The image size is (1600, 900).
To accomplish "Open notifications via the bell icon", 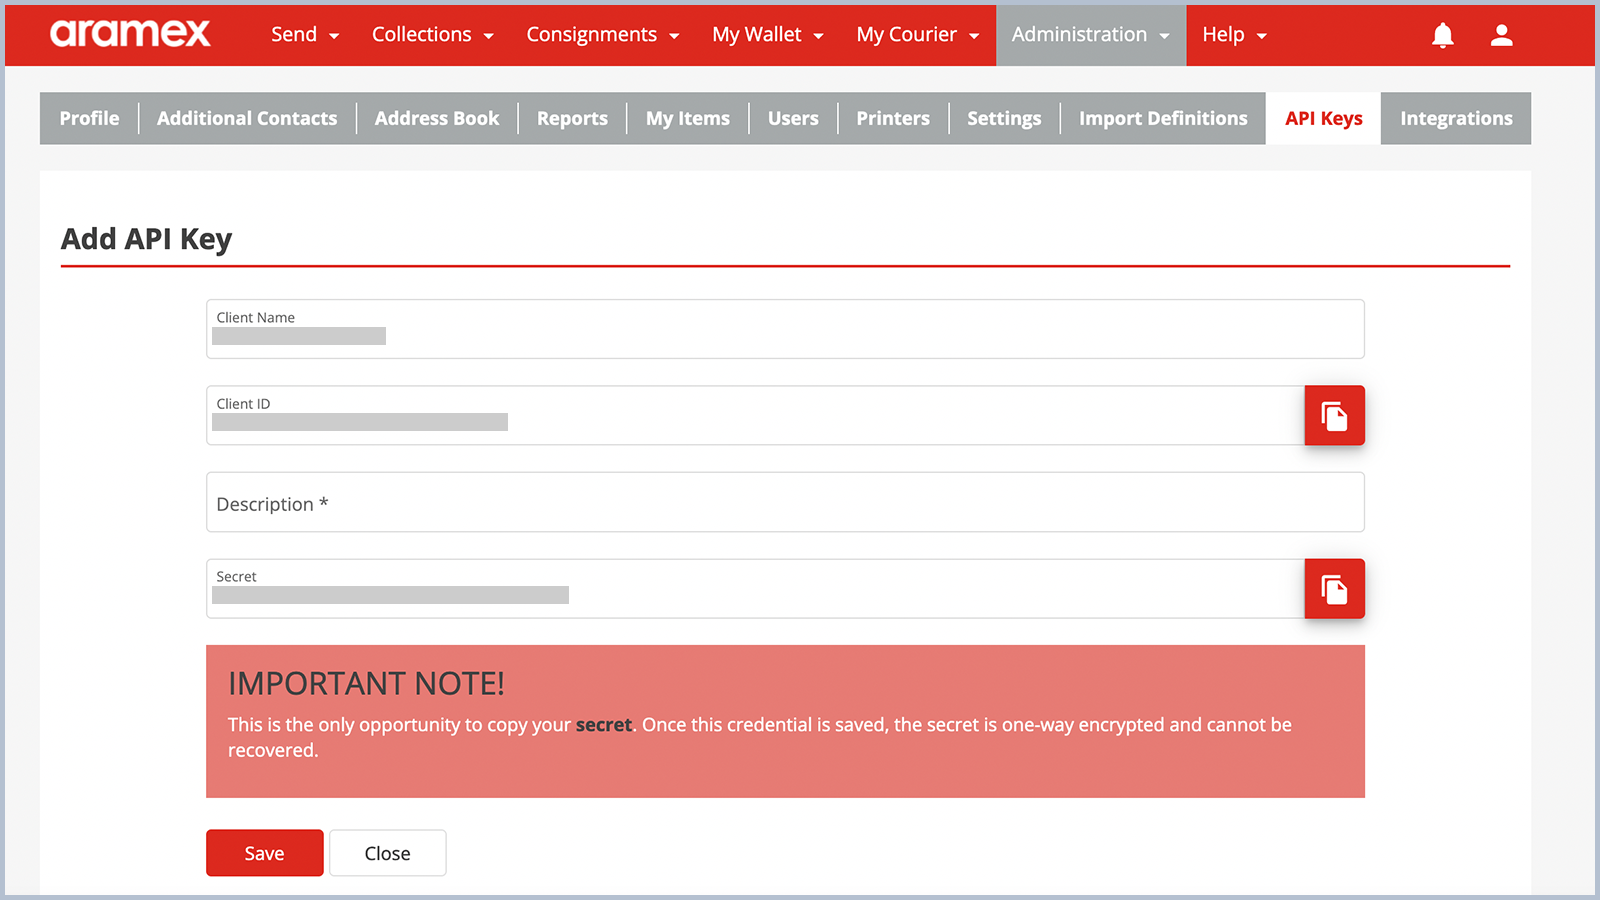I will [1443, 34].
